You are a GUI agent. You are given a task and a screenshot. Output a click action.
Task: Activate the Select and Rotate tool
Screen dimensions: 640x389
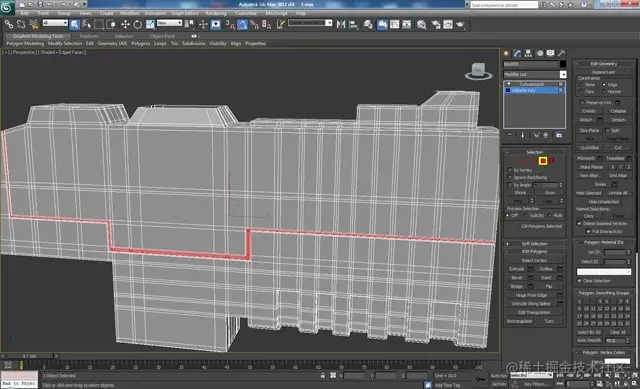point(138,24)
